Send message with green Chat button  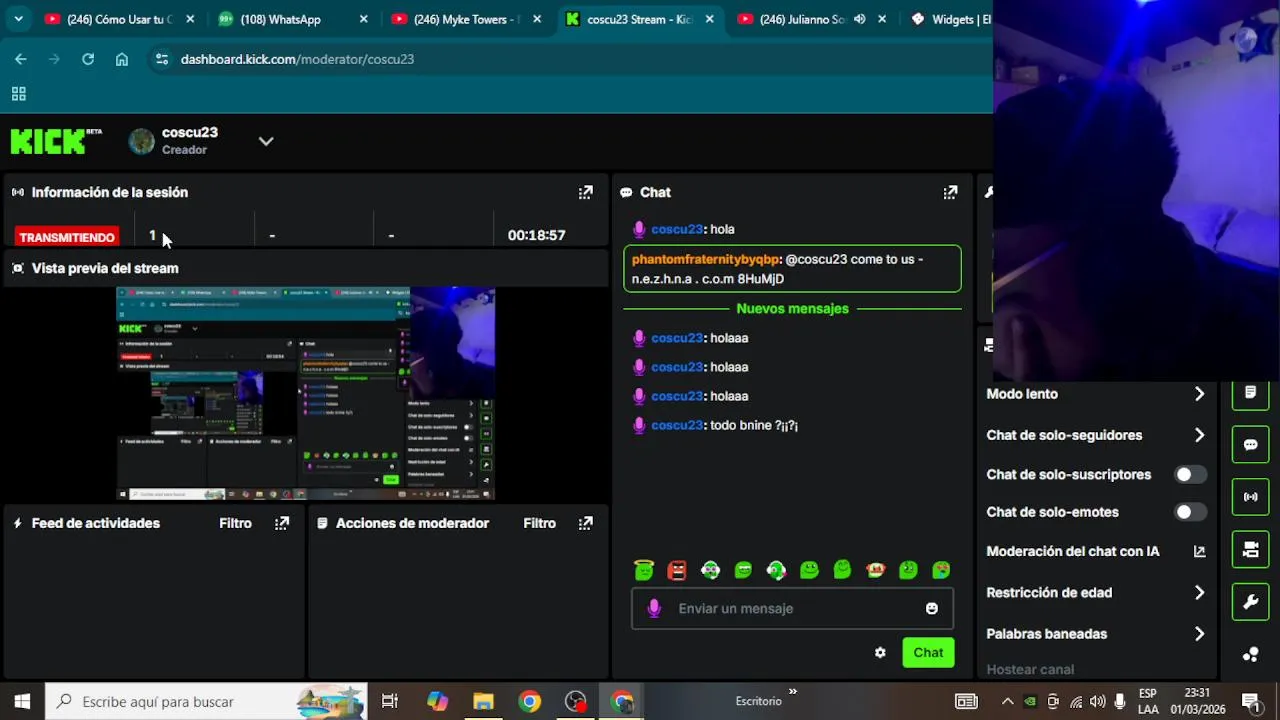click(928, 653)
